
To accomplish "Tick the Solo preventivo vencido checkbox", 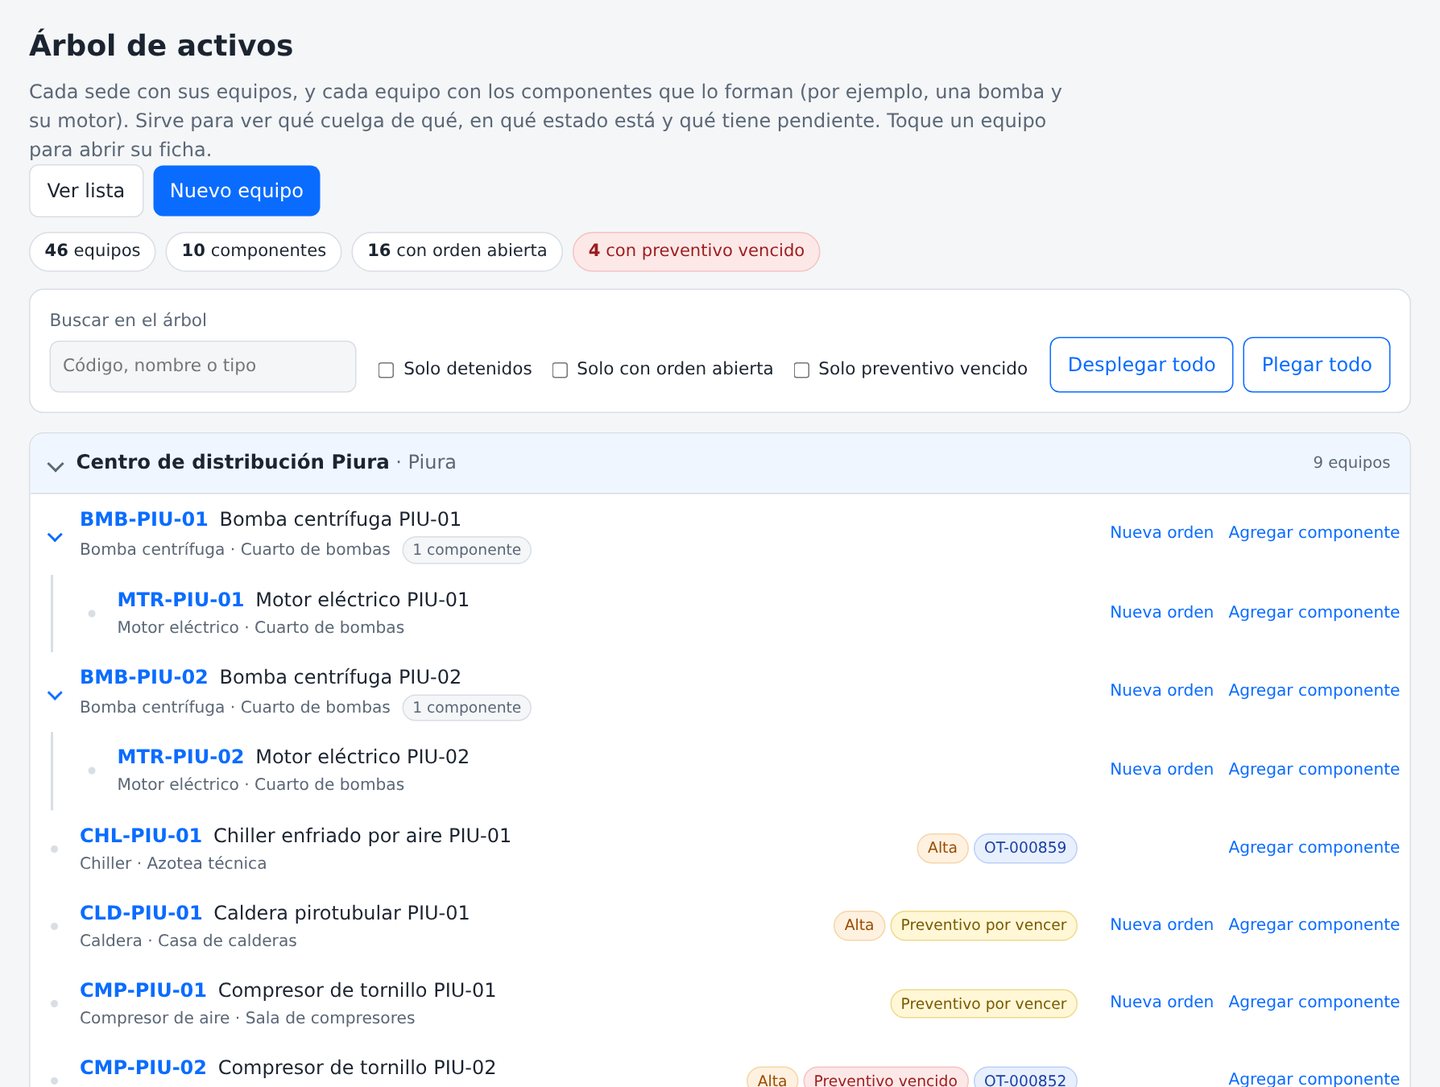I will 801,370.
